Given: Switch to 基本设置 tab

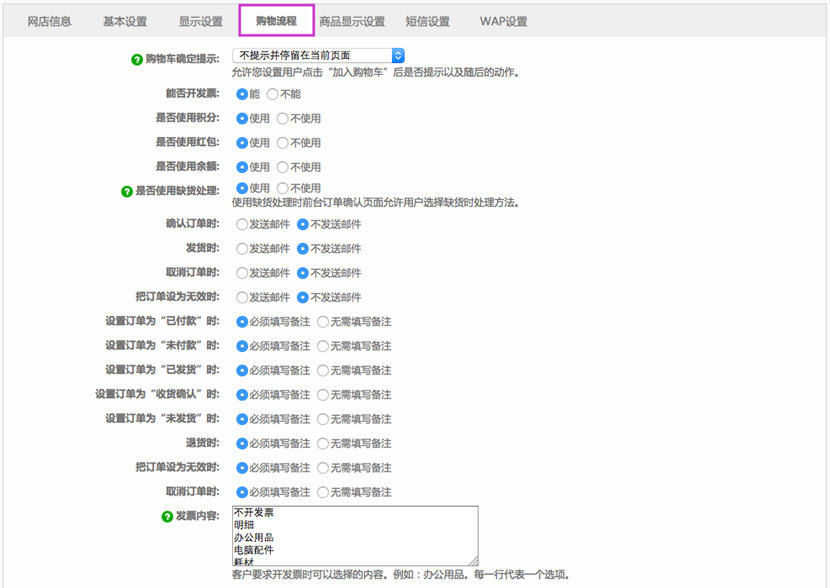Looking at the screenshot, I should 125,22.
